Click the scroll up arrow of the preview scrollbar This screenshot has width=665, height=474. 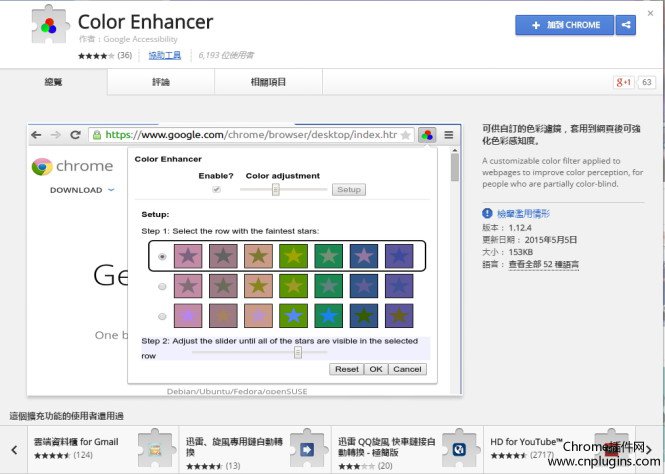455,150
